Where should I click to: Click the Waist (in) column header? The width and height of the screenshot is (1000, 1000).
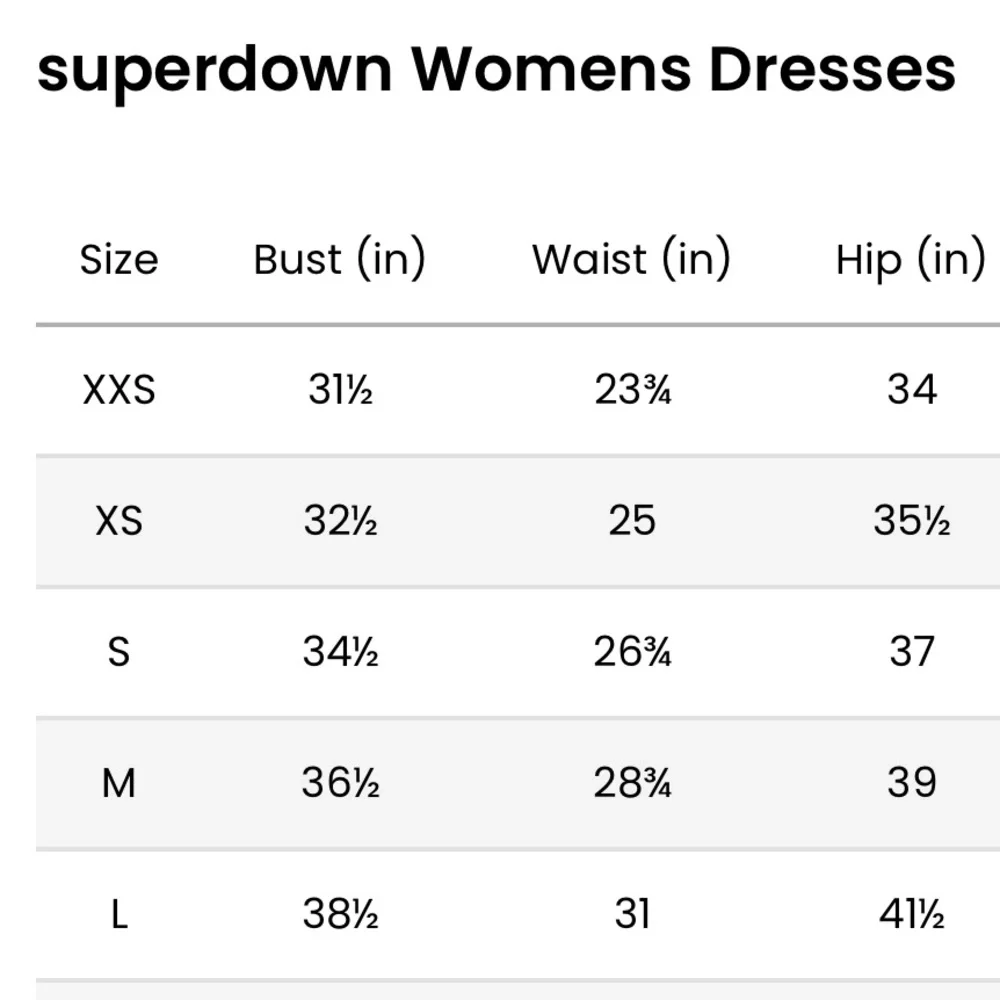pos(631,260)
